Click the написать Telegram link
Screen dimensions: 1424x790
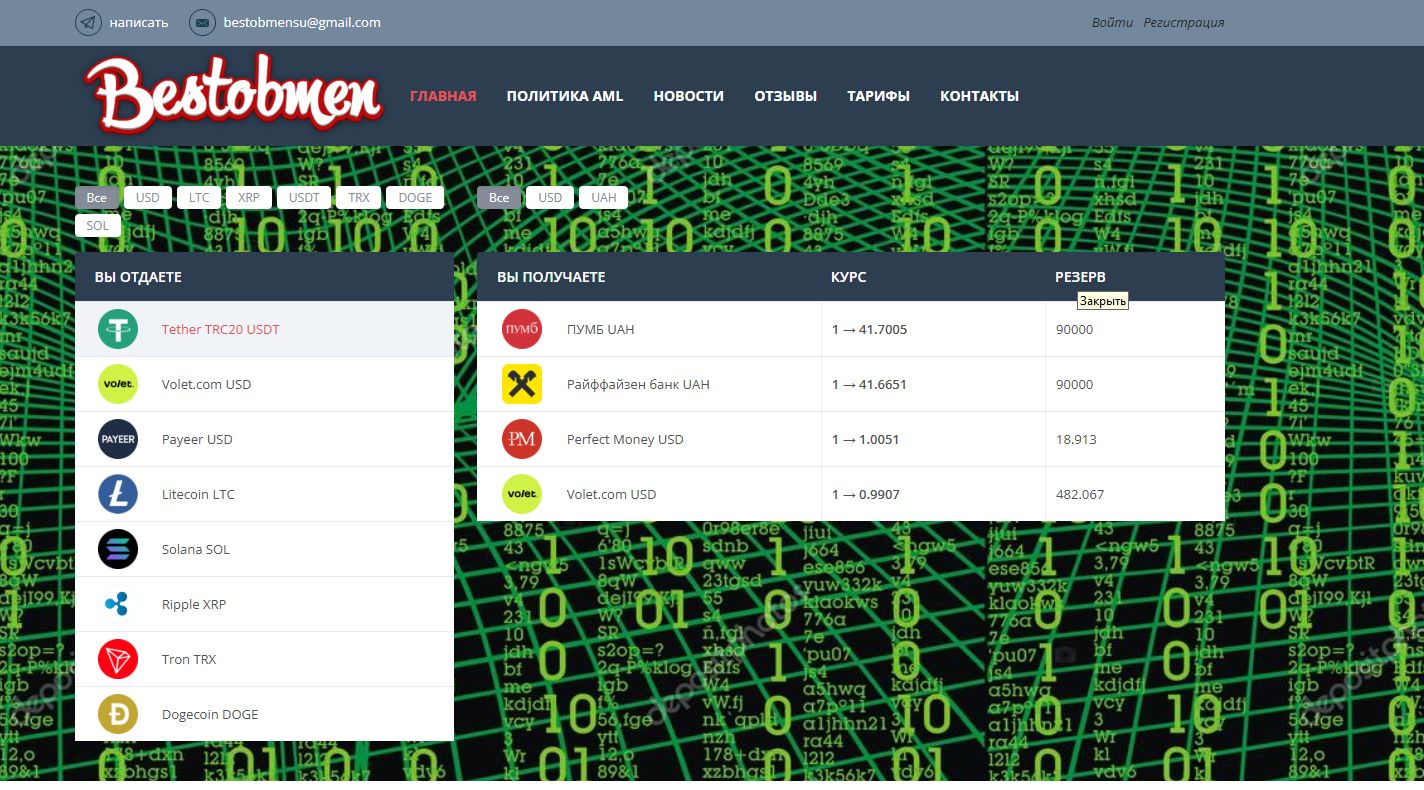point(139,22)
